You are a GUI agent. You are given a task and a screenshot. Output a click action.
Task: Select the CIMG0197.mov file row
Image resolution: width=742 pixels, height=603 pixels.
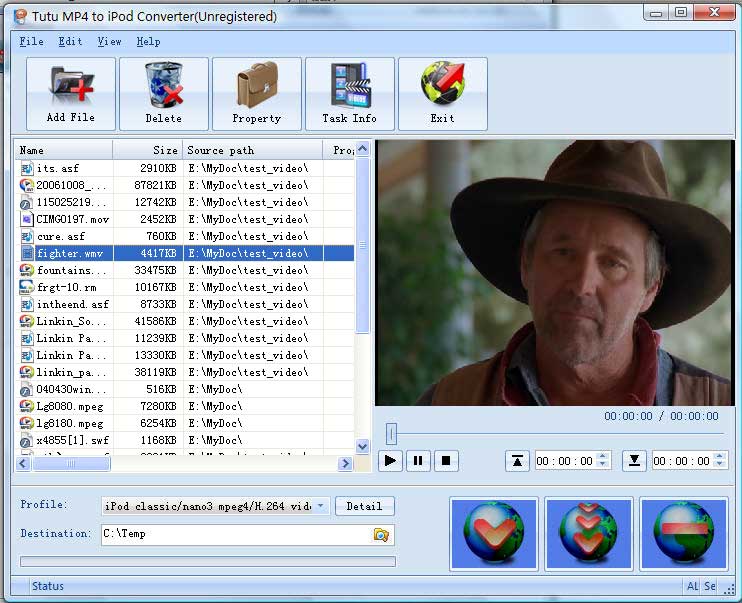click(185, 219)
